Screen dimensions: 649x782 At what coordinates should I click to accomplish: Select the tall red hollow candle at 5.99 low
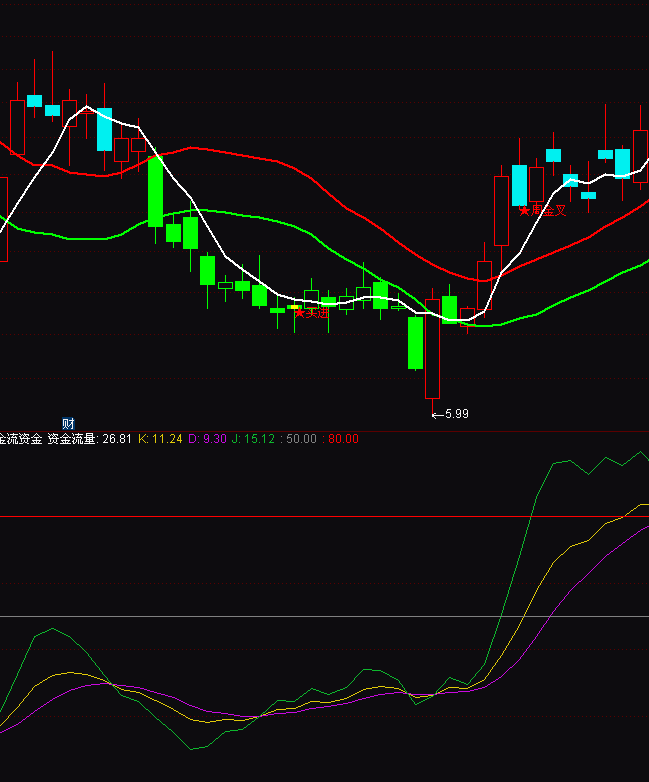(432, 348)
